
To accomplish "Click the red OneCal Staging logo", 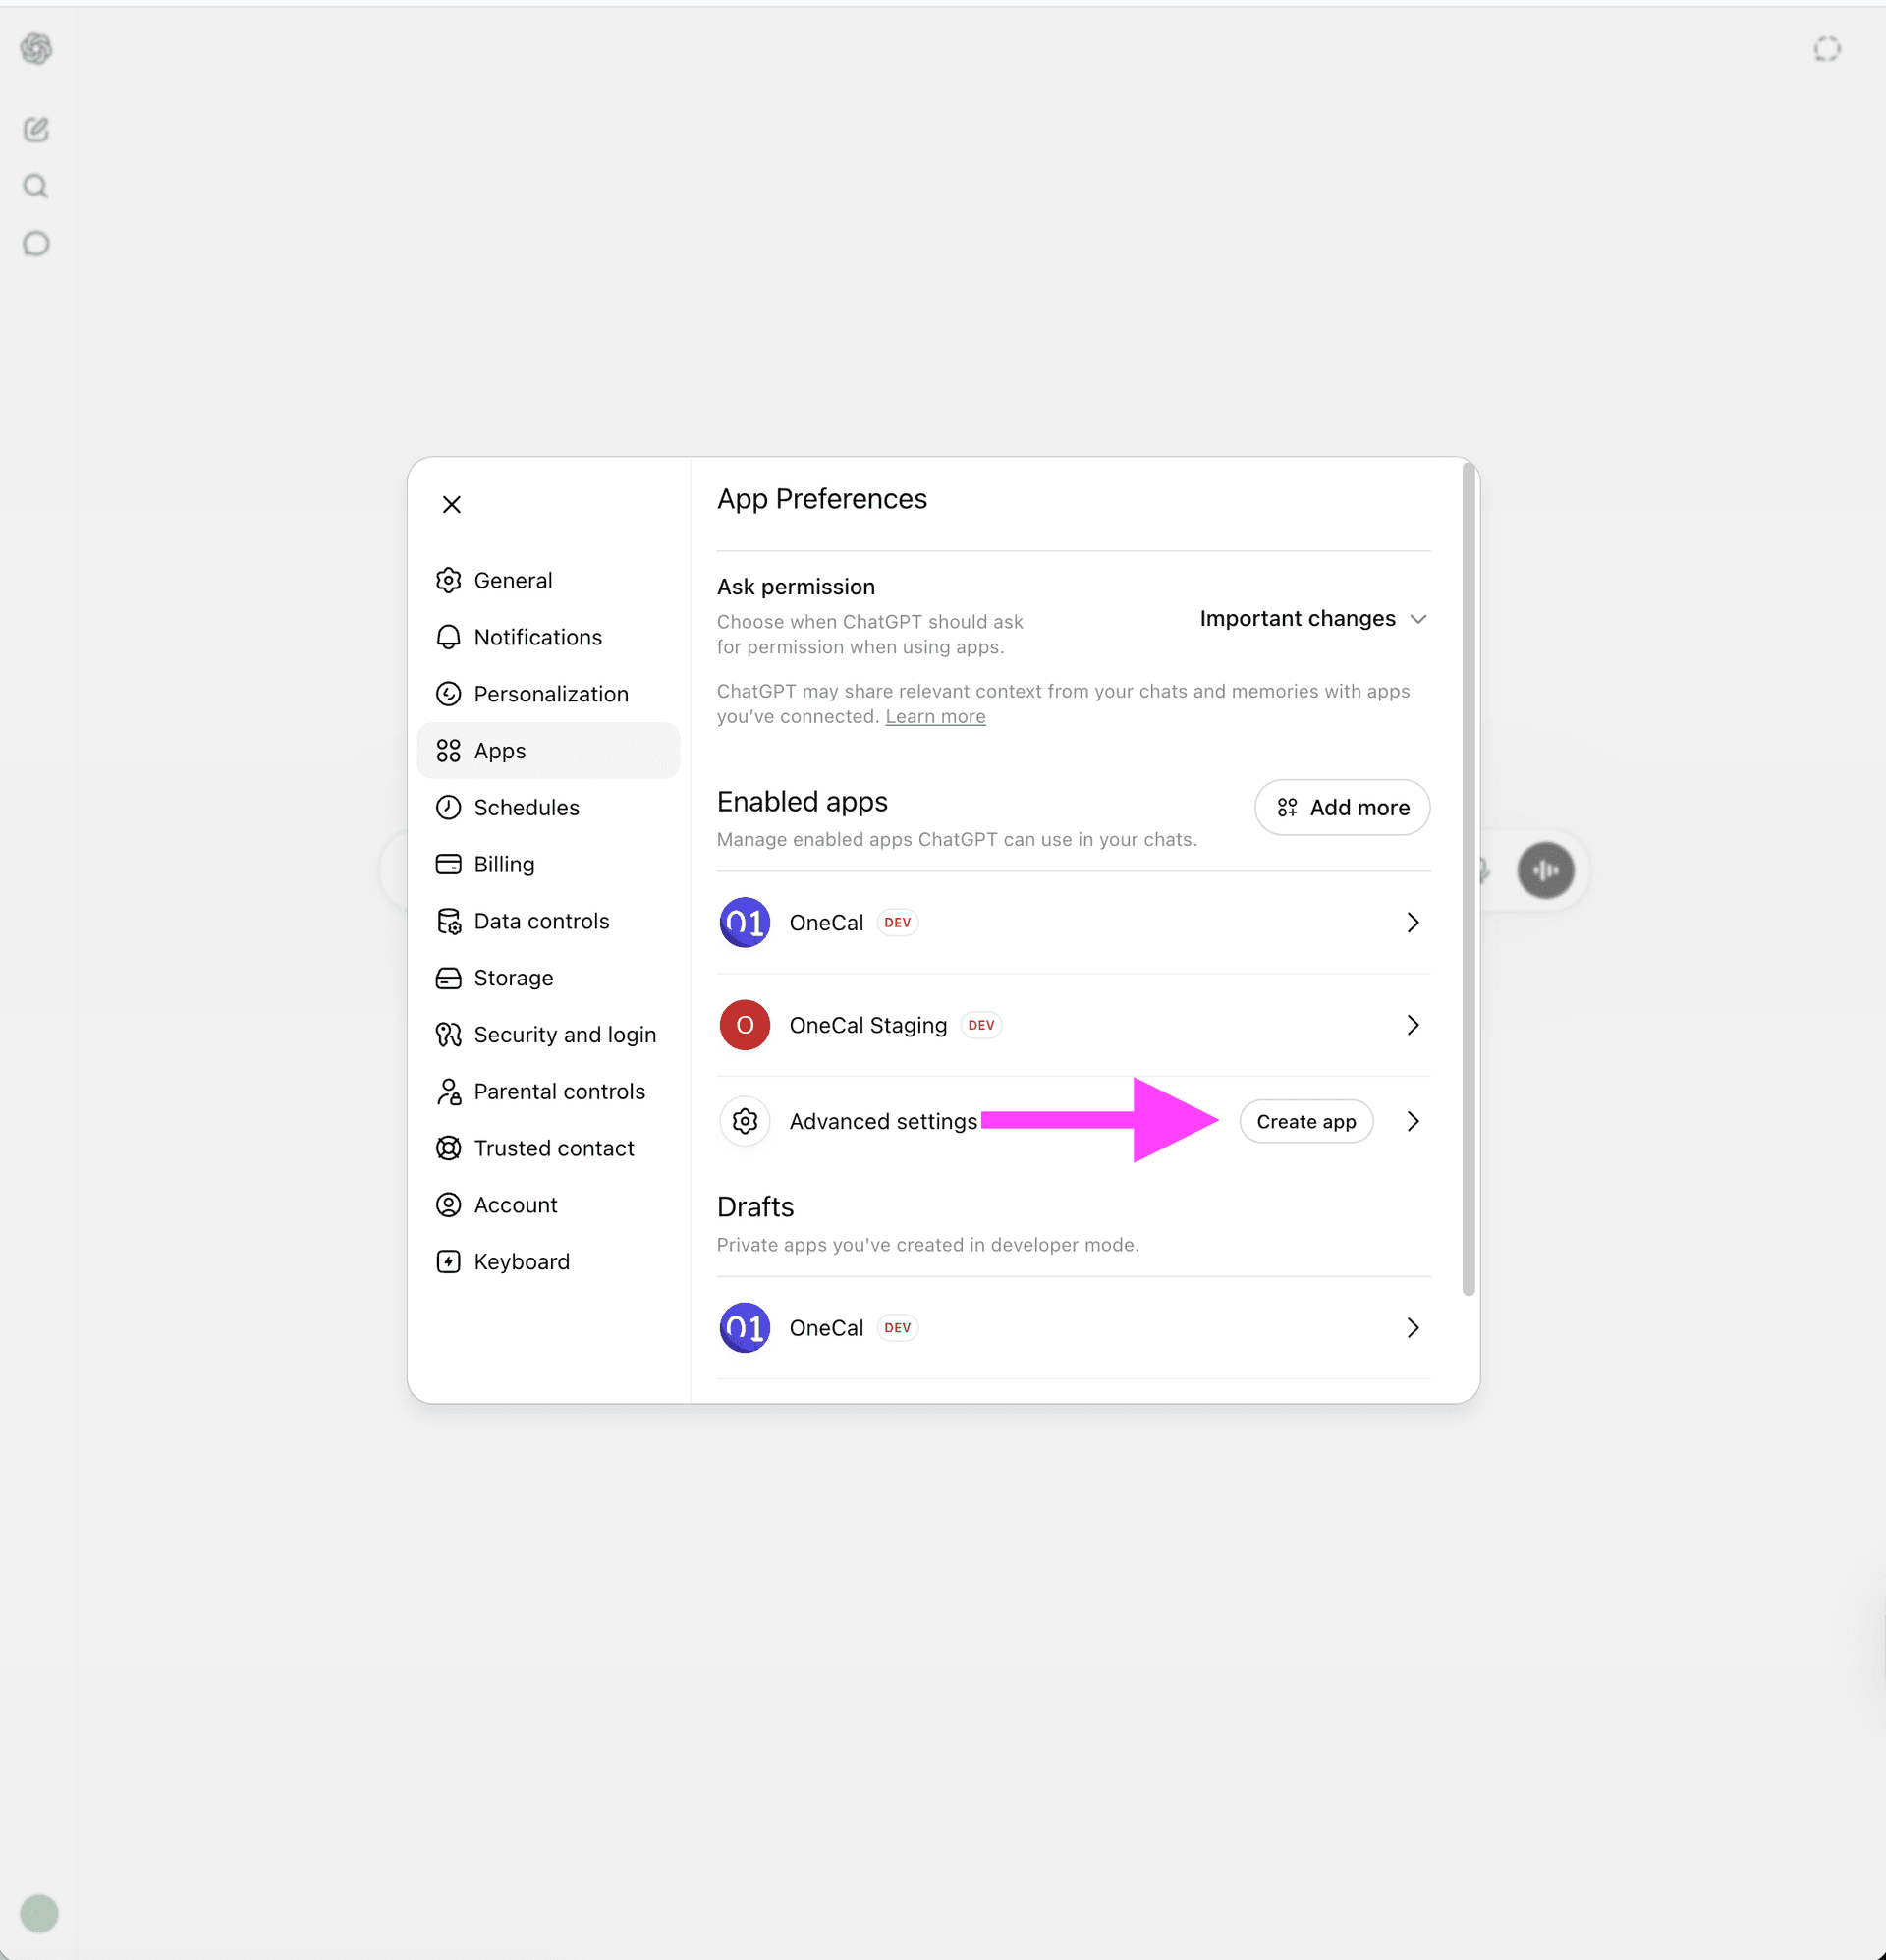I will coord(745,1025).
